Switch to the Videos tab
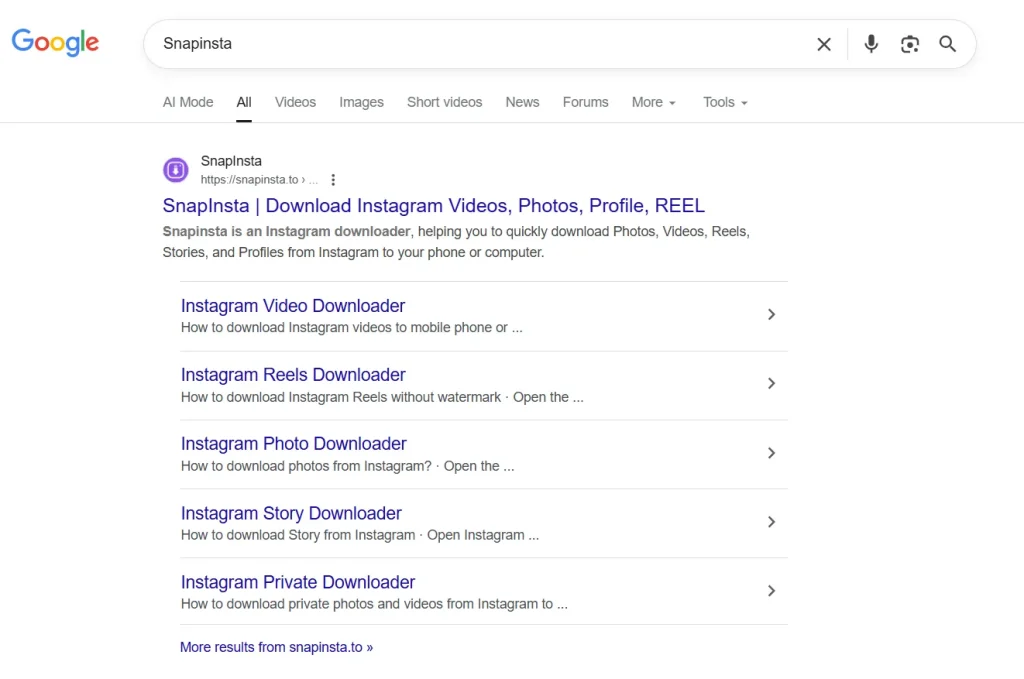Image resolution: width=1024 pixels, height=679 pixels. coord(295,103)
